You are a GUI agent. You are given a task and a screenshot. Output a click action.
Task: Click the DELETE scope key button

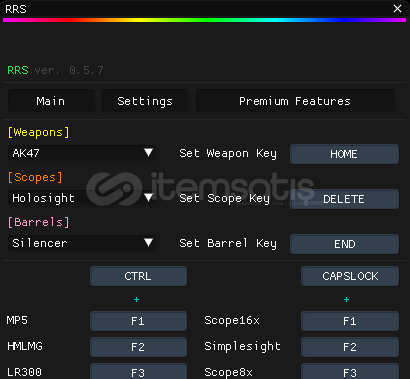tap(344, 199)
